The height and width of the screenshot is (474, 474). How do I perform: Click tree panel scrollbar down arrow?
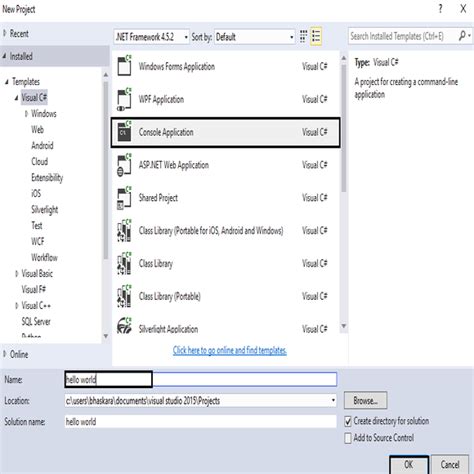[x=106, y=336]
